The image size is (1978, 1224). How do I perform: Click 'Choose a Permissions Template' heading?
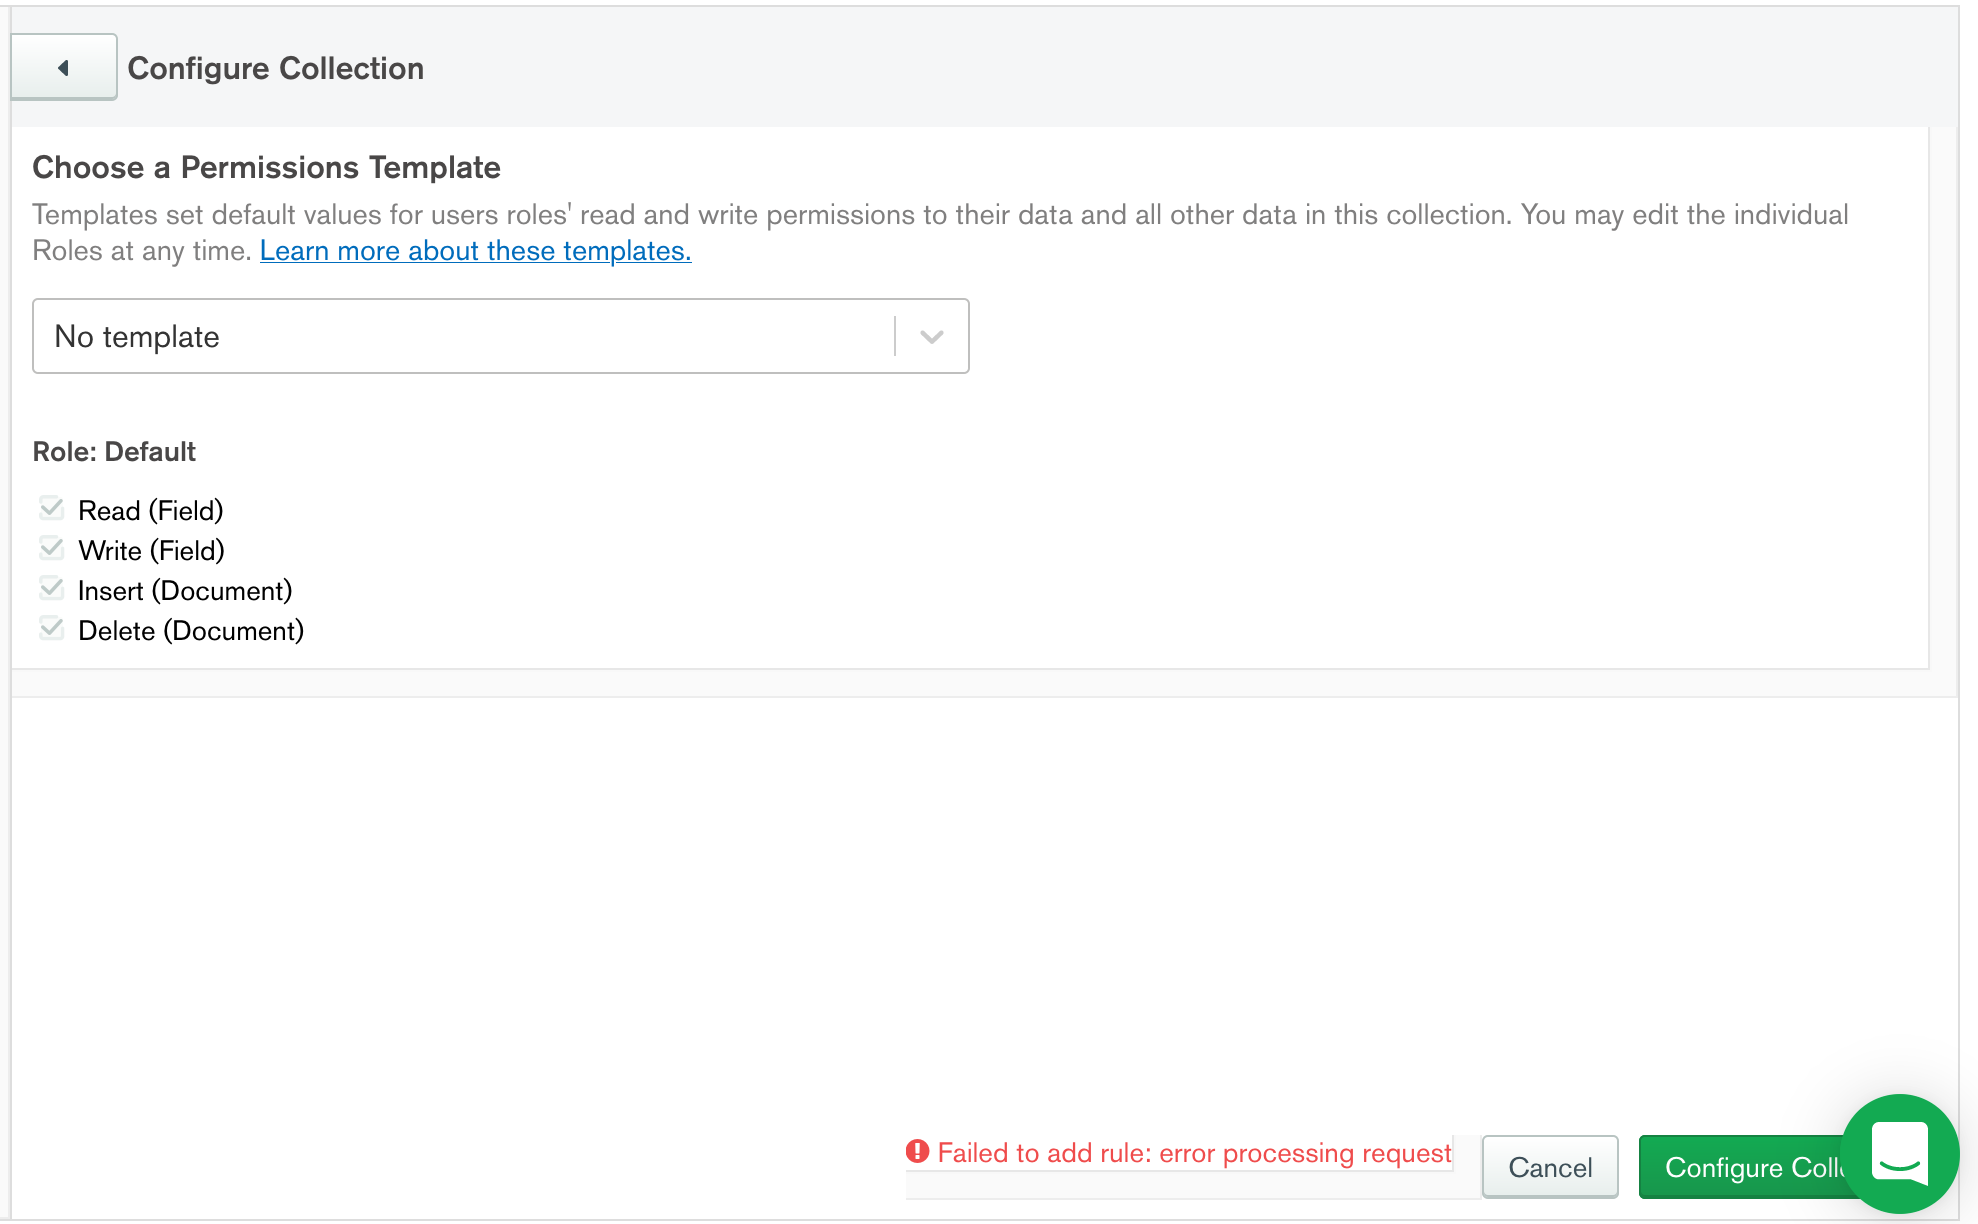click(x=266, y=167)
